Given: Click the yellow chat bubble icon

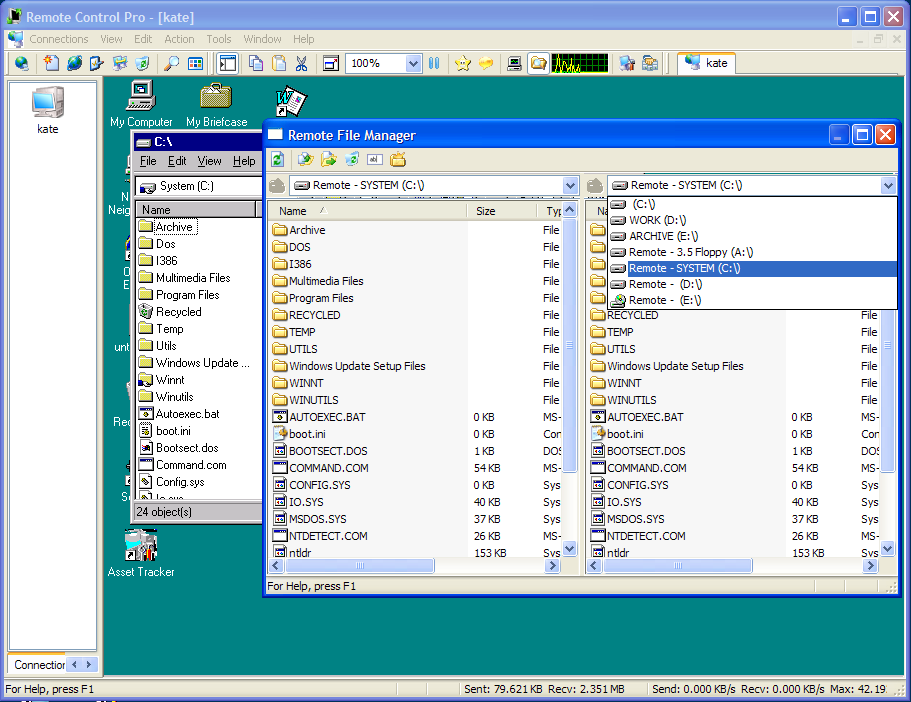Looking at the screenshot, I should [x=486, y=63].
